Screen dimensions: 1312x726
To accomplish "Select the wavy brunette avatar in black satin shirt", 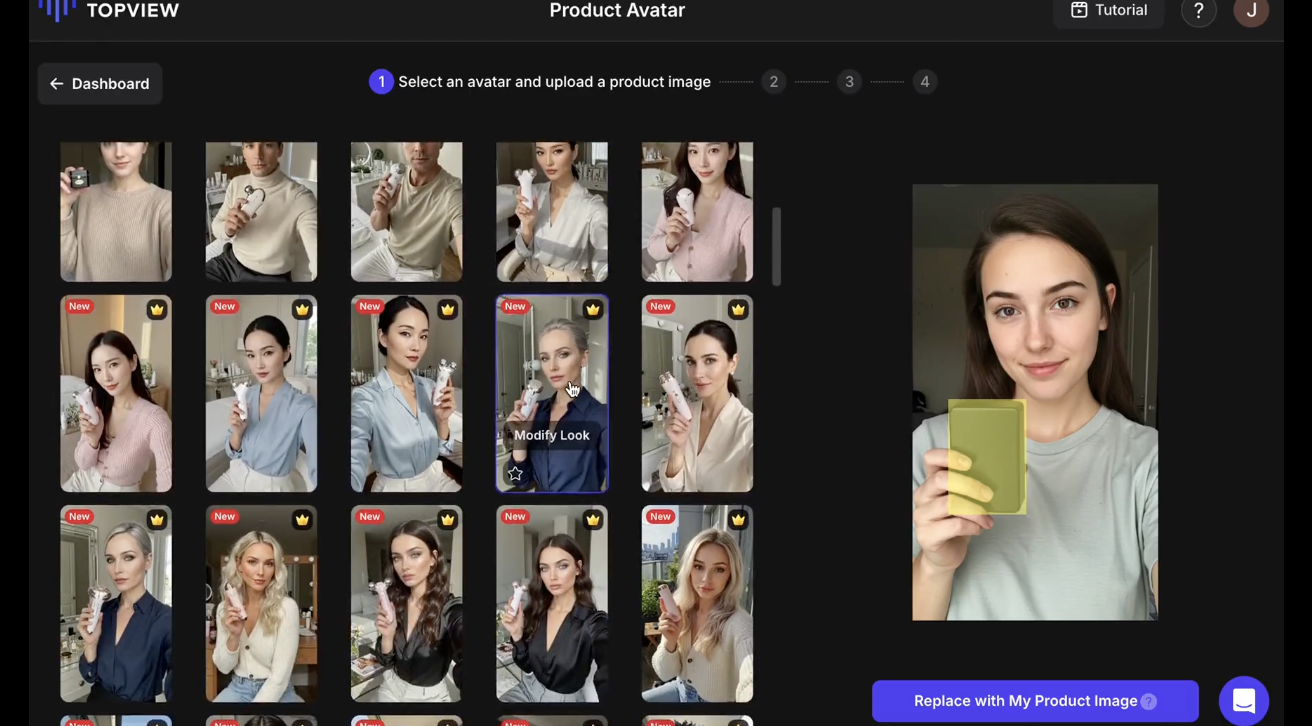I will pyautogui.click(x=407, y=604).
